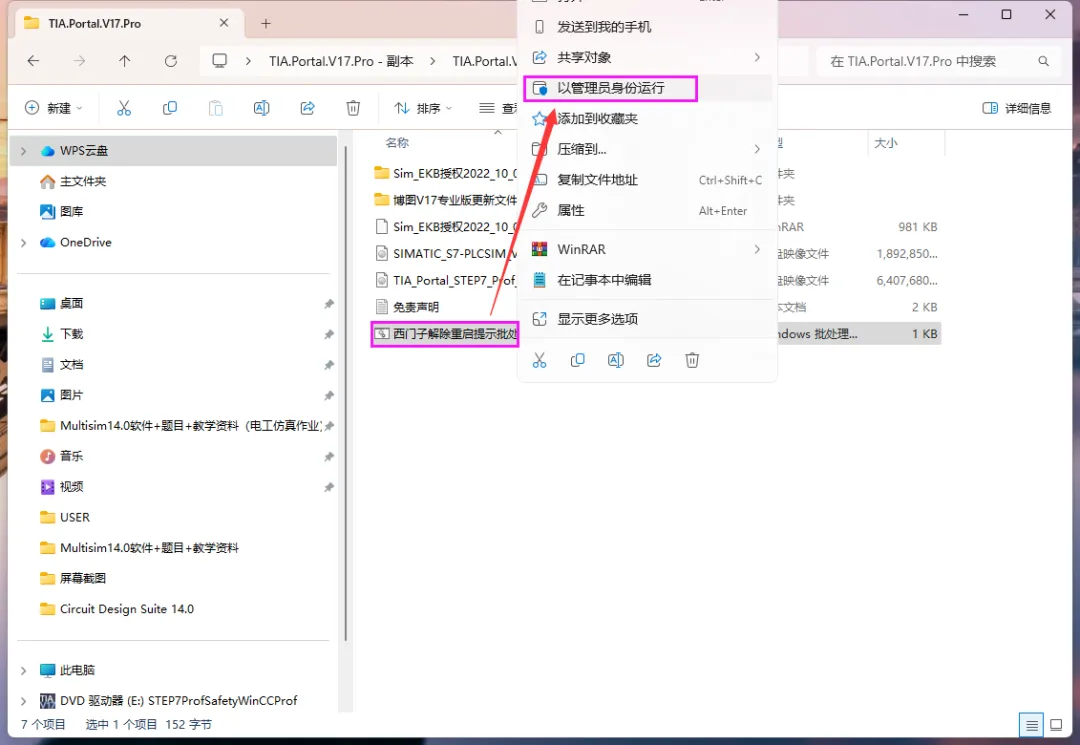Open 图片 in the sidebar
Screen dimensions: 1080x745
click(62, 395)
